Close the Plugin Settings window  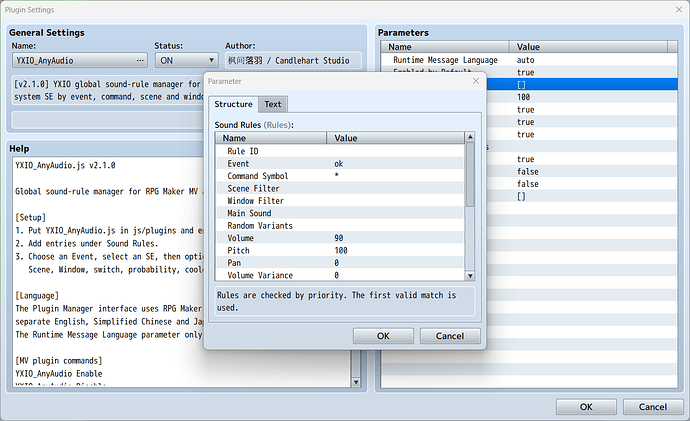679,9
